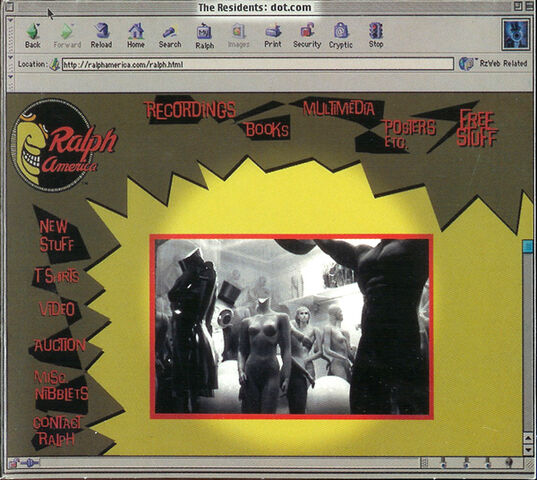
Task: Open the RzWeb Related dropdown arrow
Action: point(476,60)
